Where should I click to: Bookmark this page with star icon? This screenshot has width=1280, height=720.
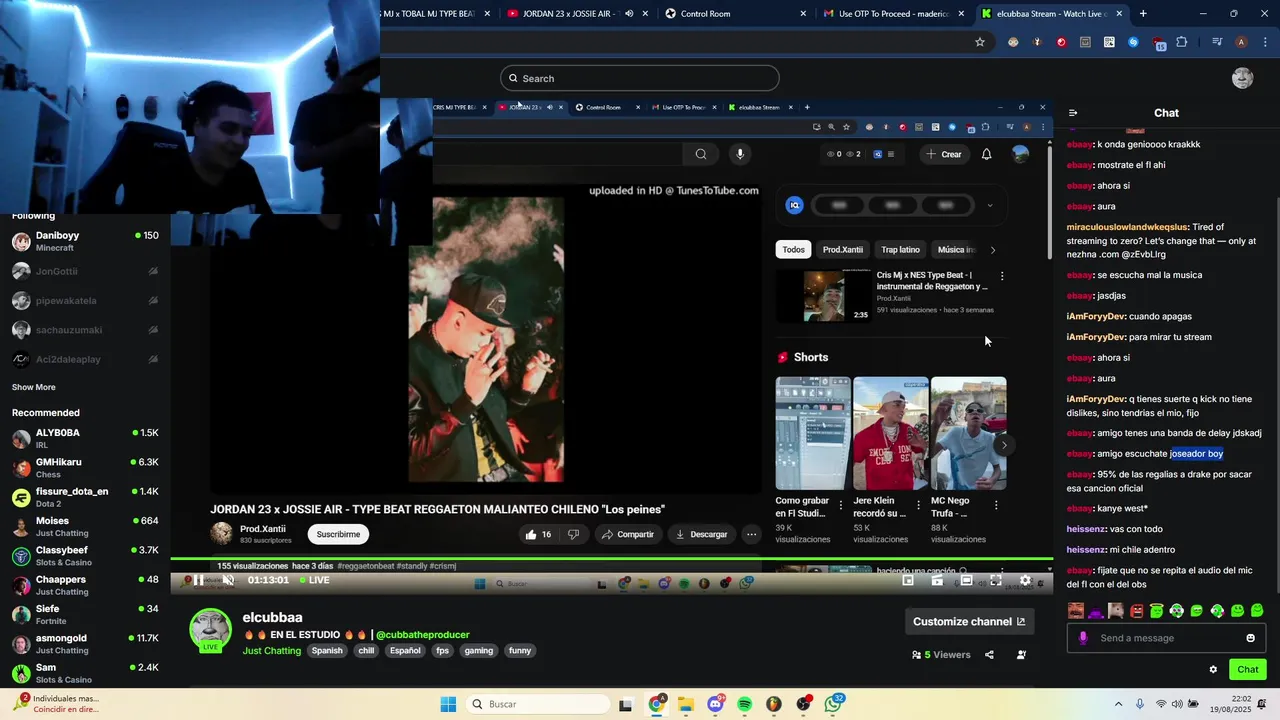pyautogui.click(x=980, y=42)
